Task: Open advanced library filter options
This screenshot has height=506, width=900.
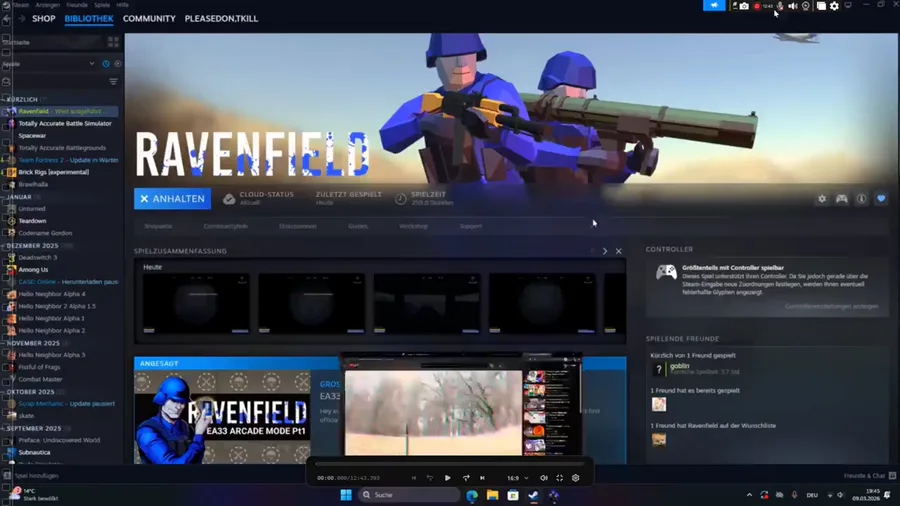Action: pos(113,81)
